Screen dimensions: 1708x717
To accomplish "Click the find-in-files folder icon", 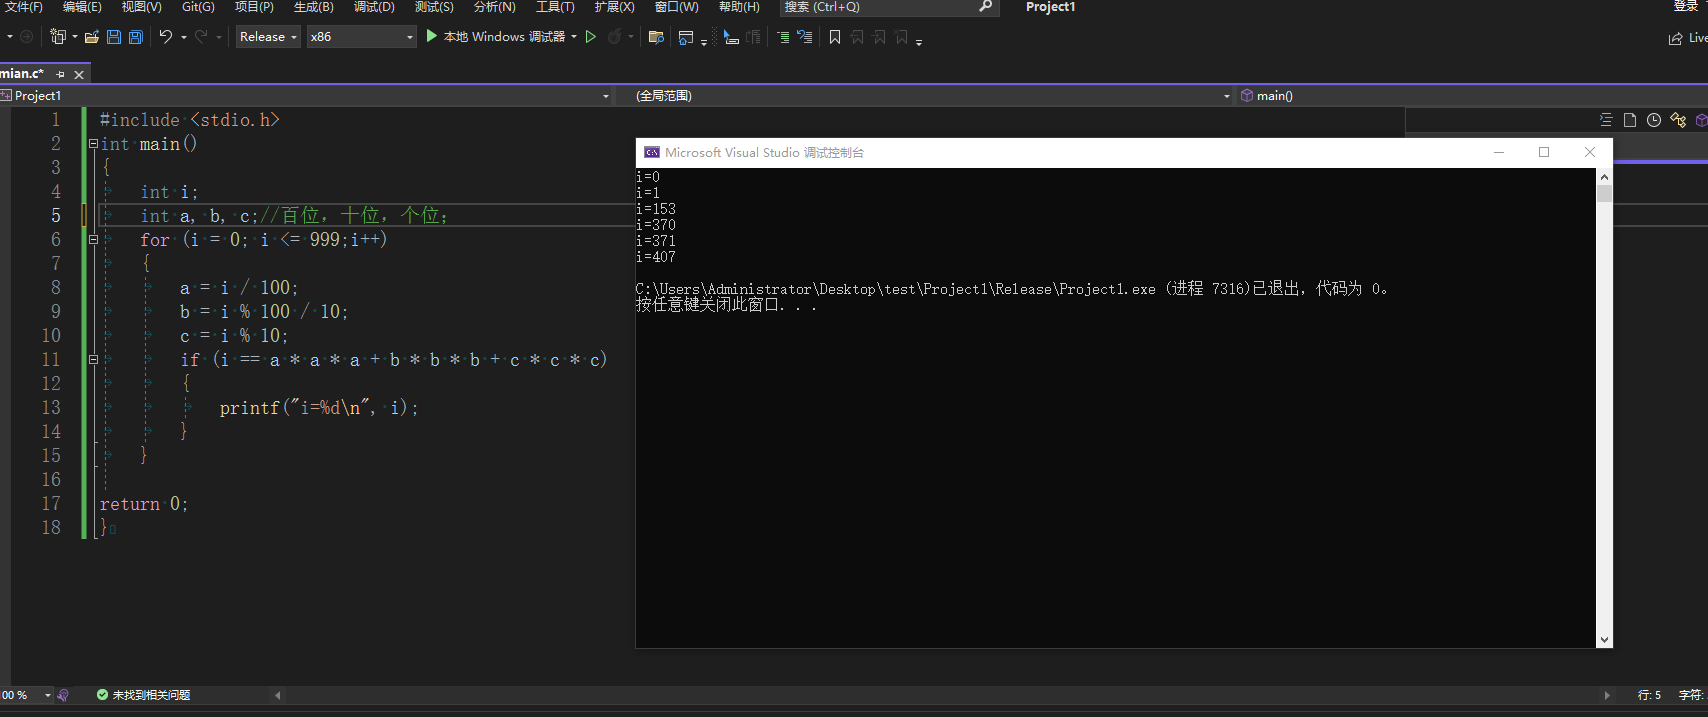I will pos(656,37).
